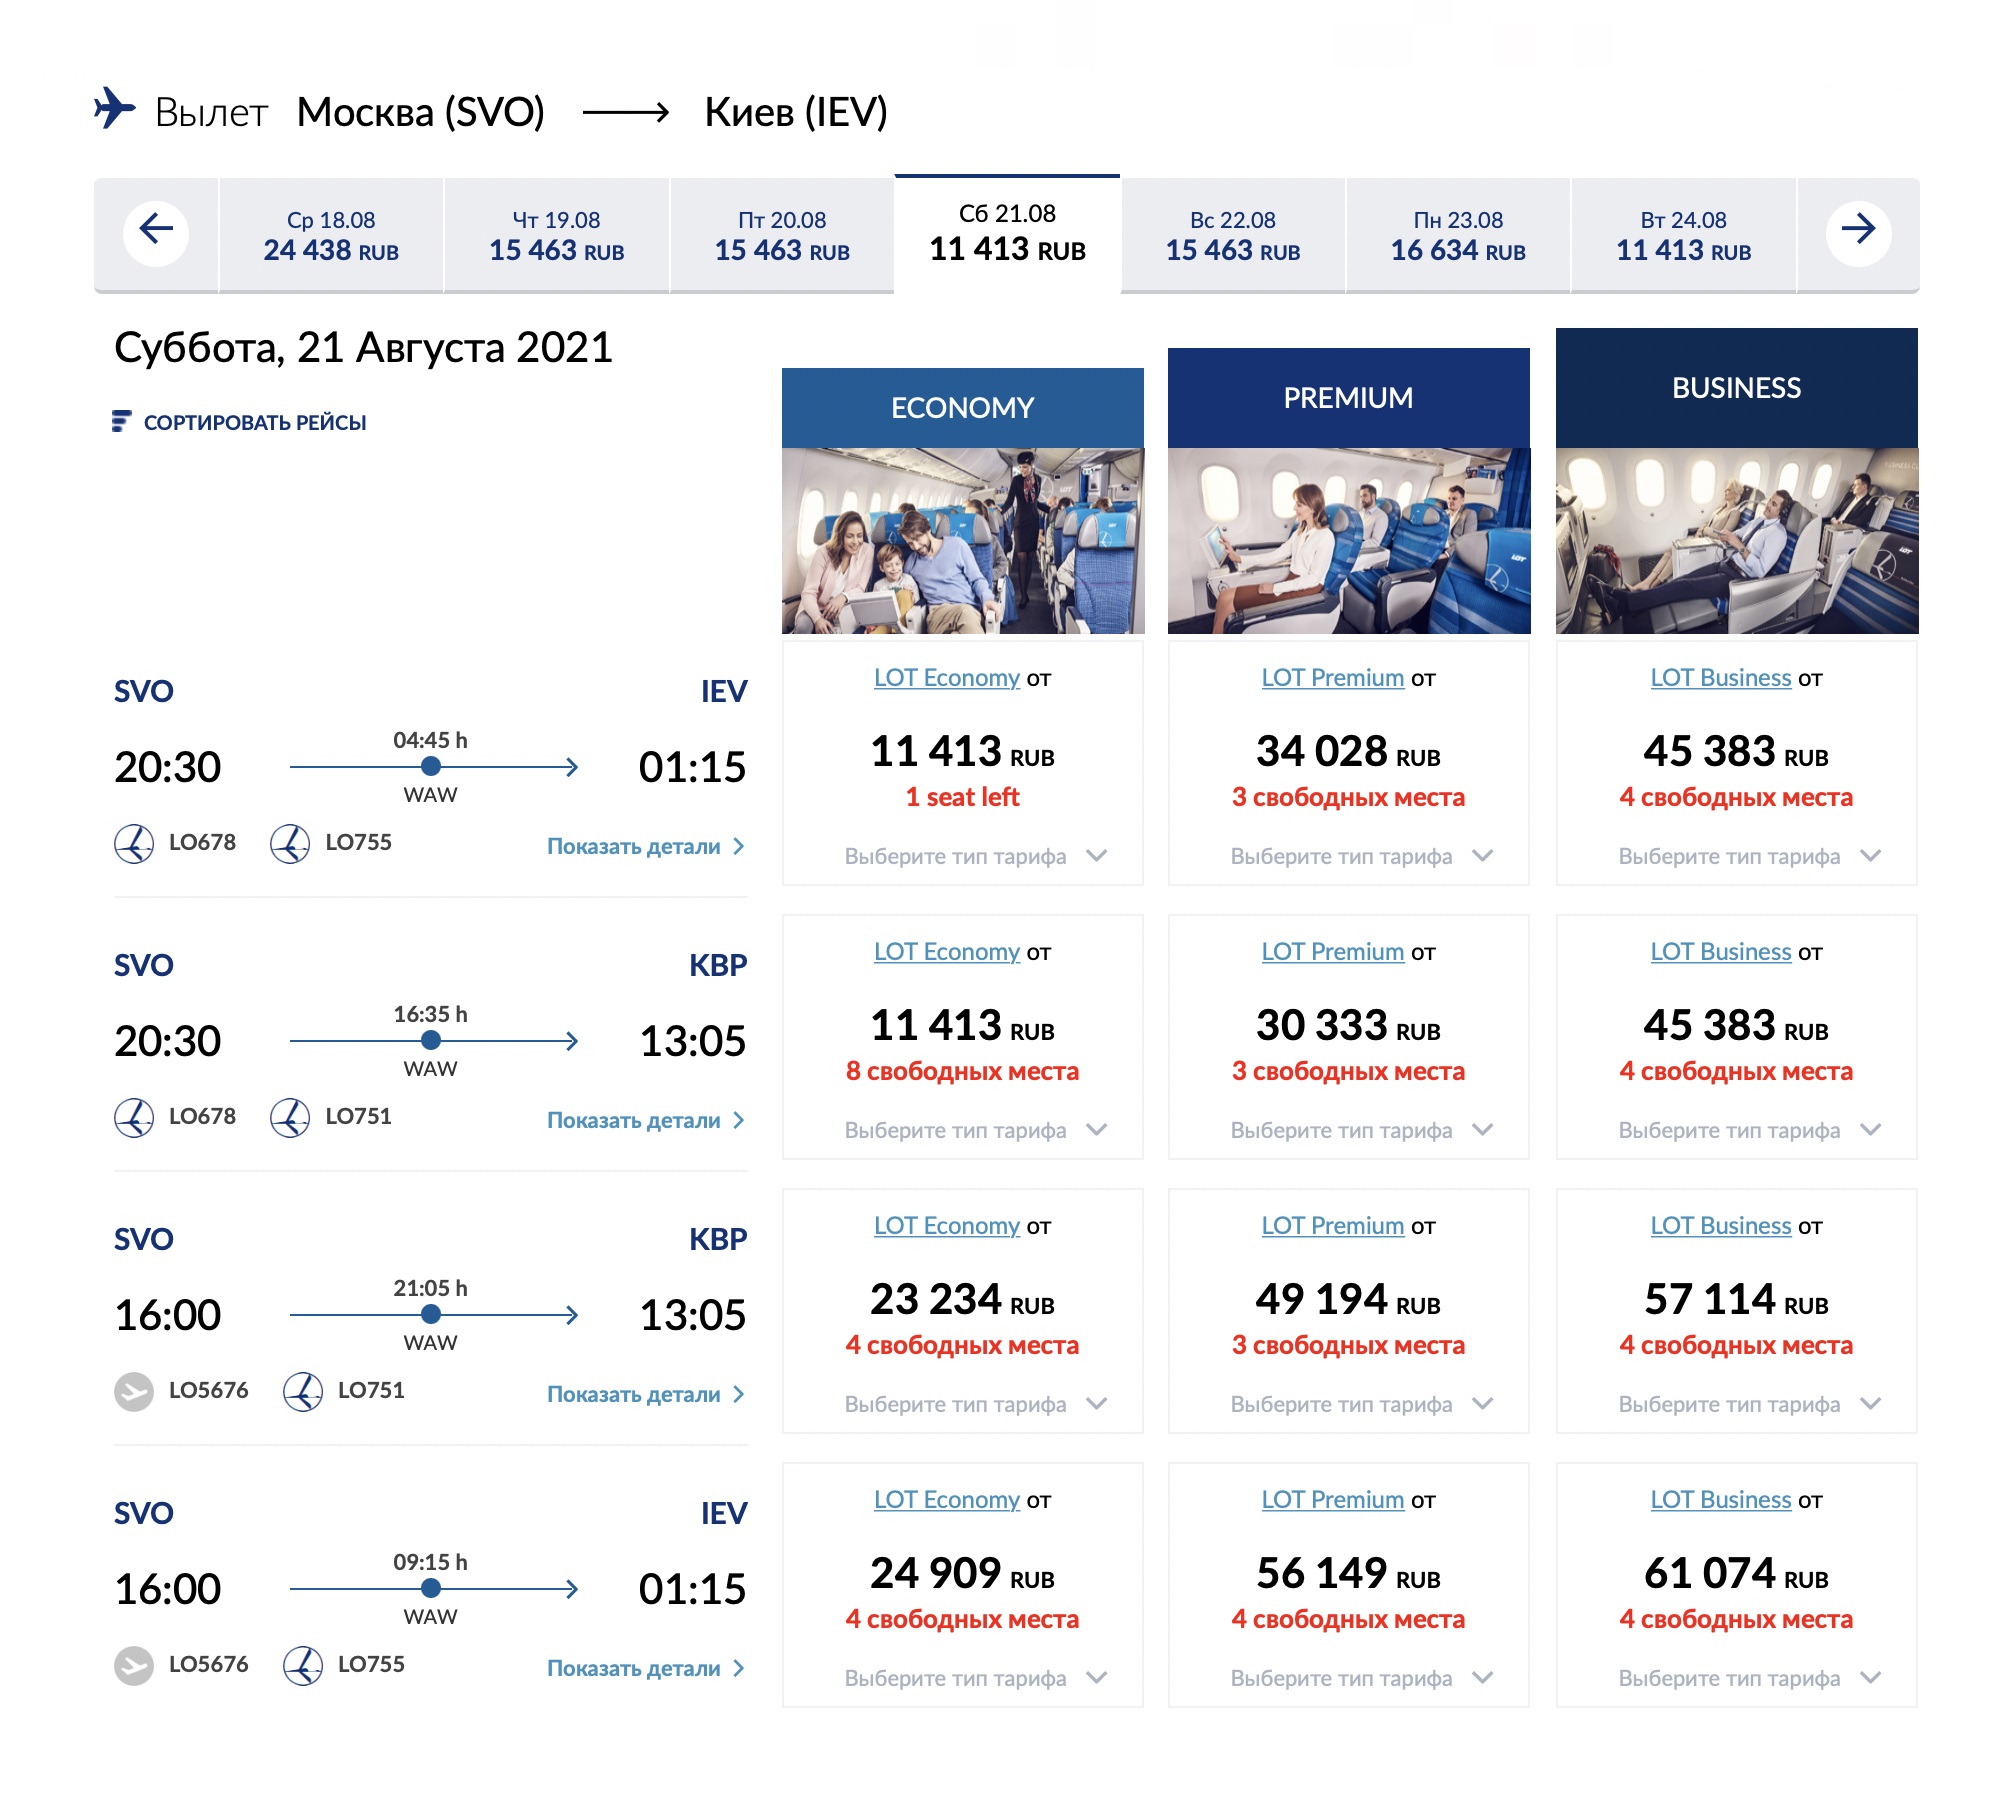Open LOT Business link above 57 114 RUB

click(x=1720, y=1226)
